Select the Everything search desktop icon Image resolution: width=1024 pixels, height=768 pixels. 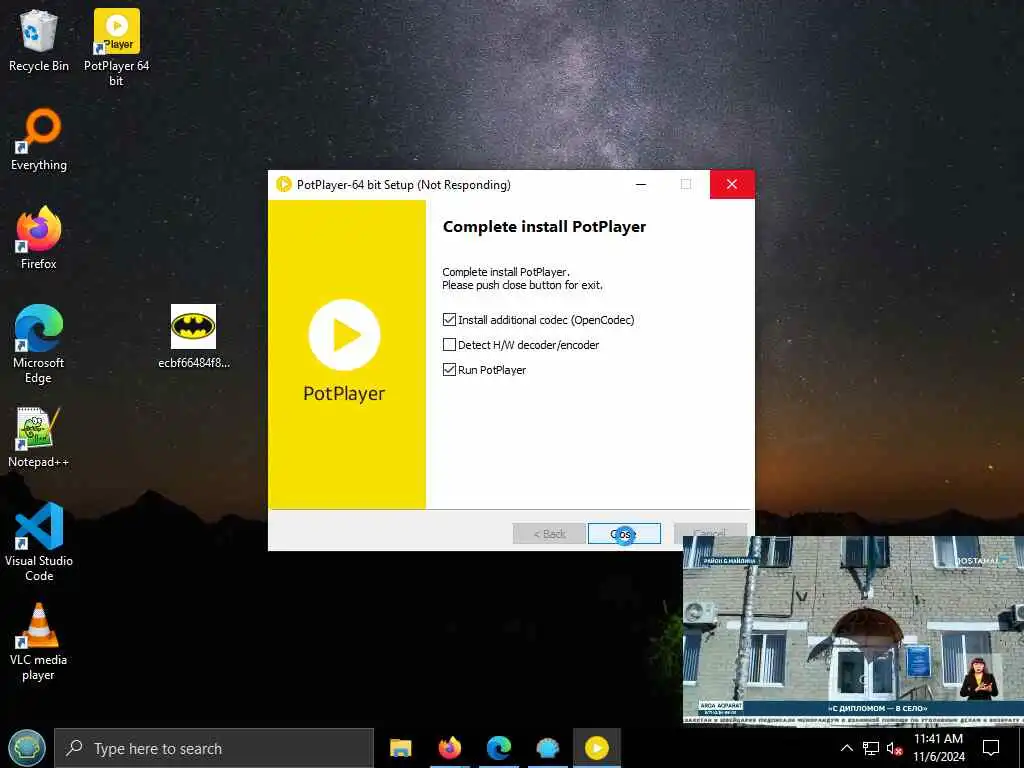click(39, 140)
